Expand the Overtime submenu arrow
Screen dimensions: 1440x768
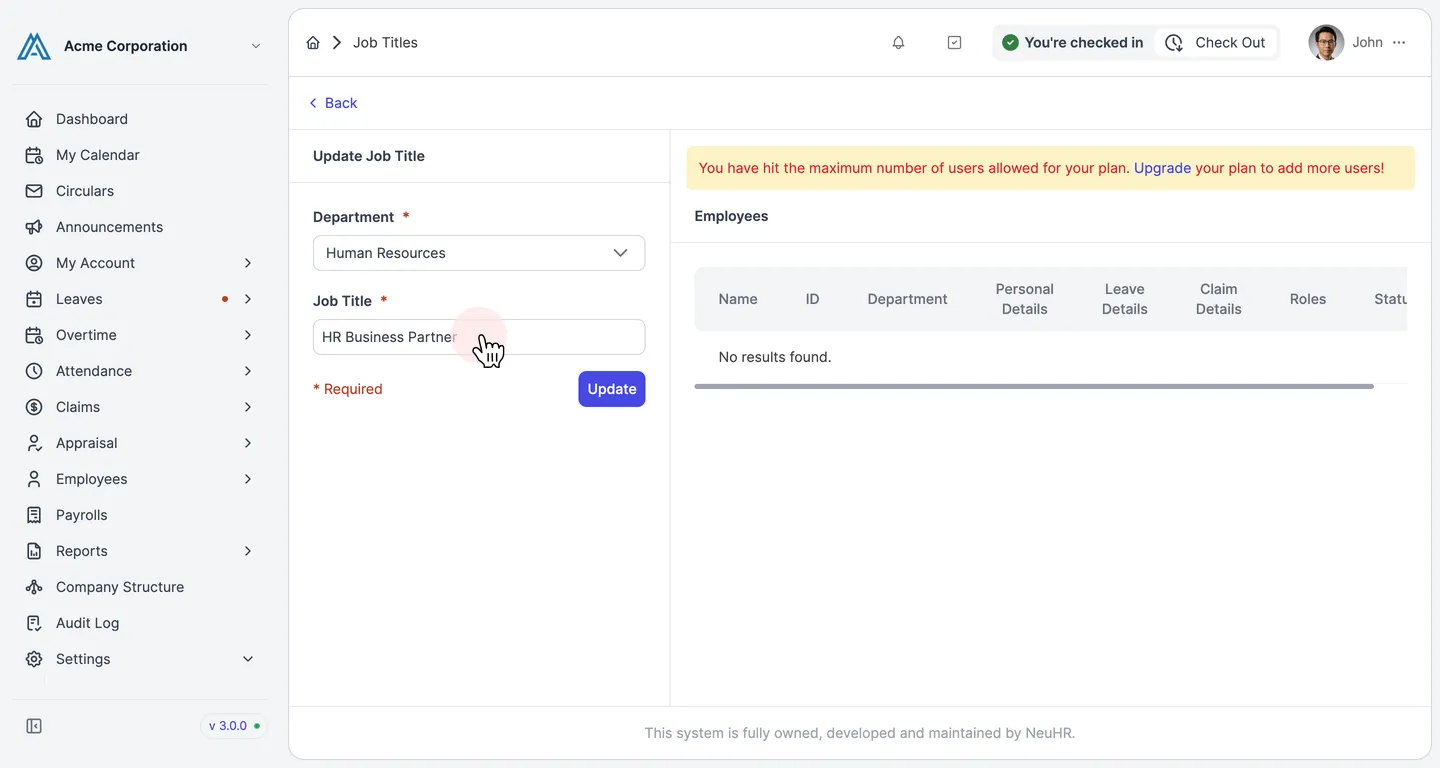point(248,335)
